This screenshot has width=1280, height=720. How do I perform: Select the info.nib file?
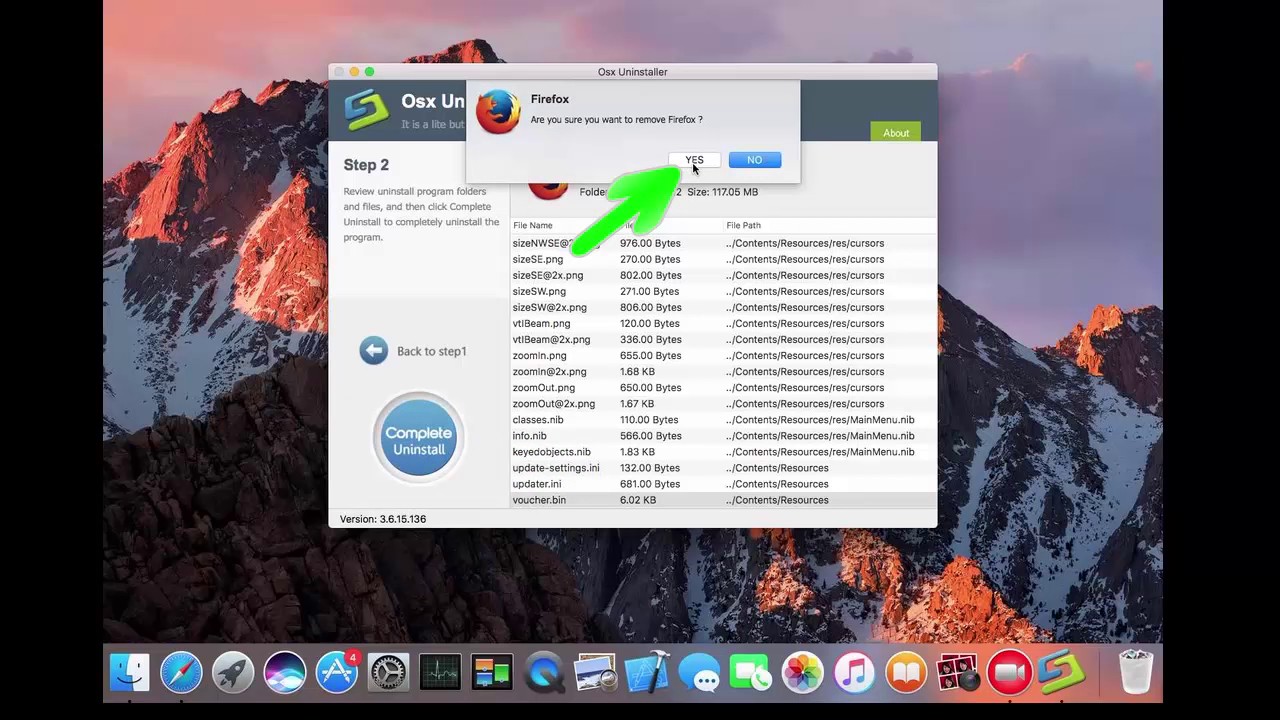pos(724,435)
